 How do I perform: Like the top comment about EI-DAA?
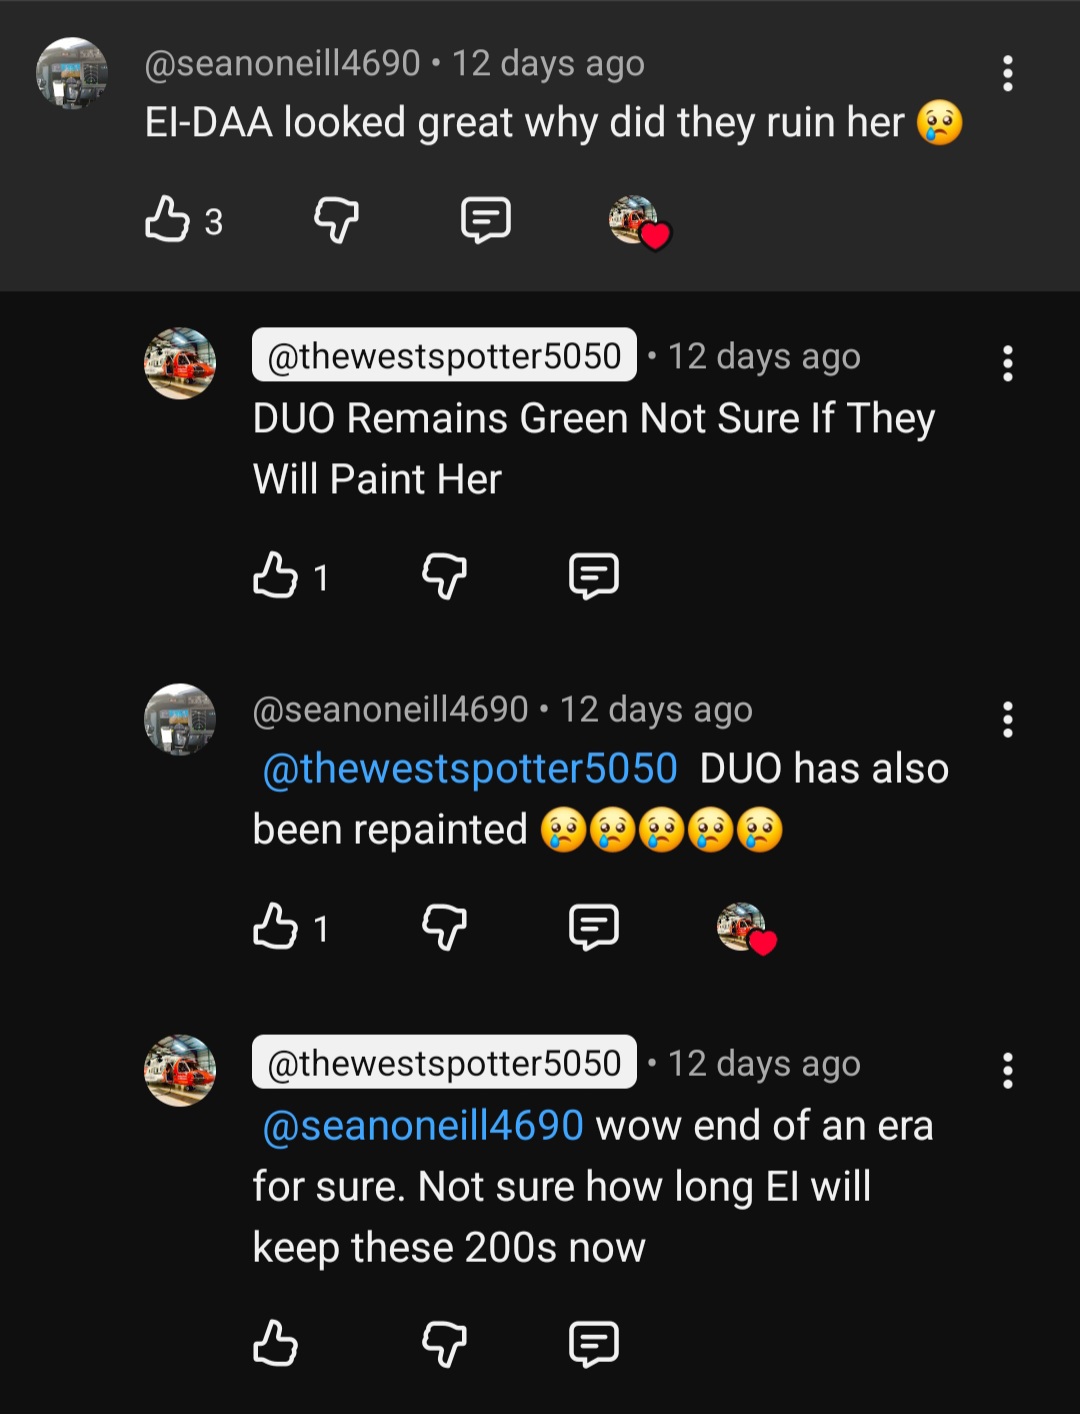[x=167, y=219]
